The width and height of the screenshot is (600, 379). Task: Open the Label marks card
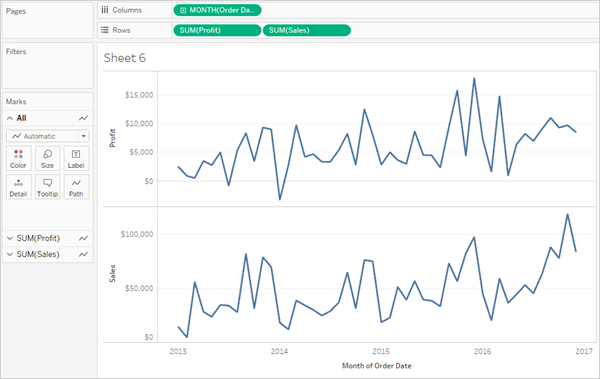point(76,158)
